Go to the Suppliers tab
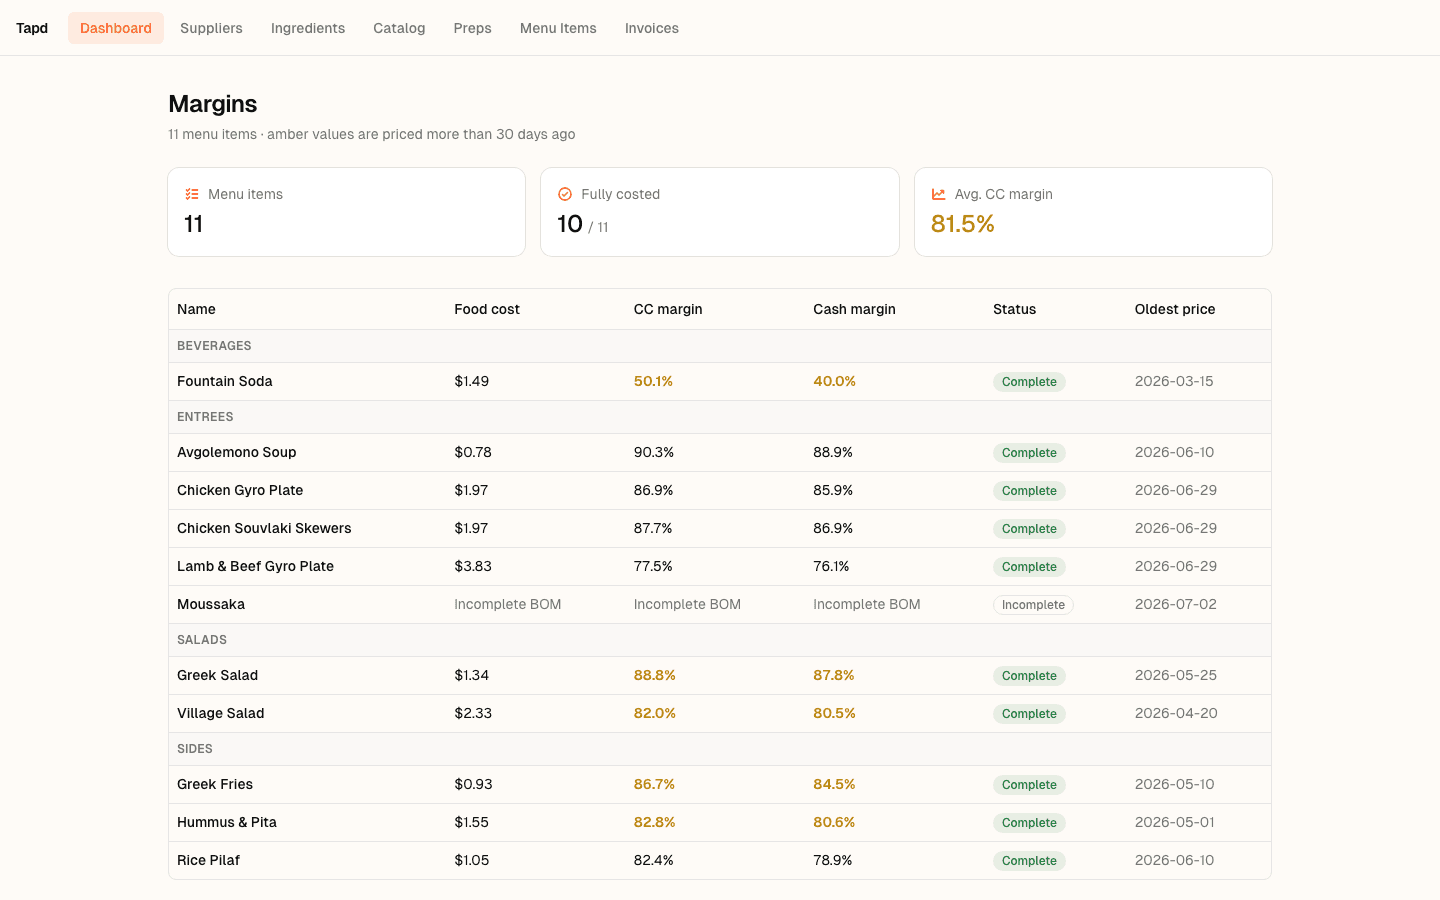Image resolution: width=1440 pixels, height=900 pixels. pyautogui.click(x=211, y=28)
